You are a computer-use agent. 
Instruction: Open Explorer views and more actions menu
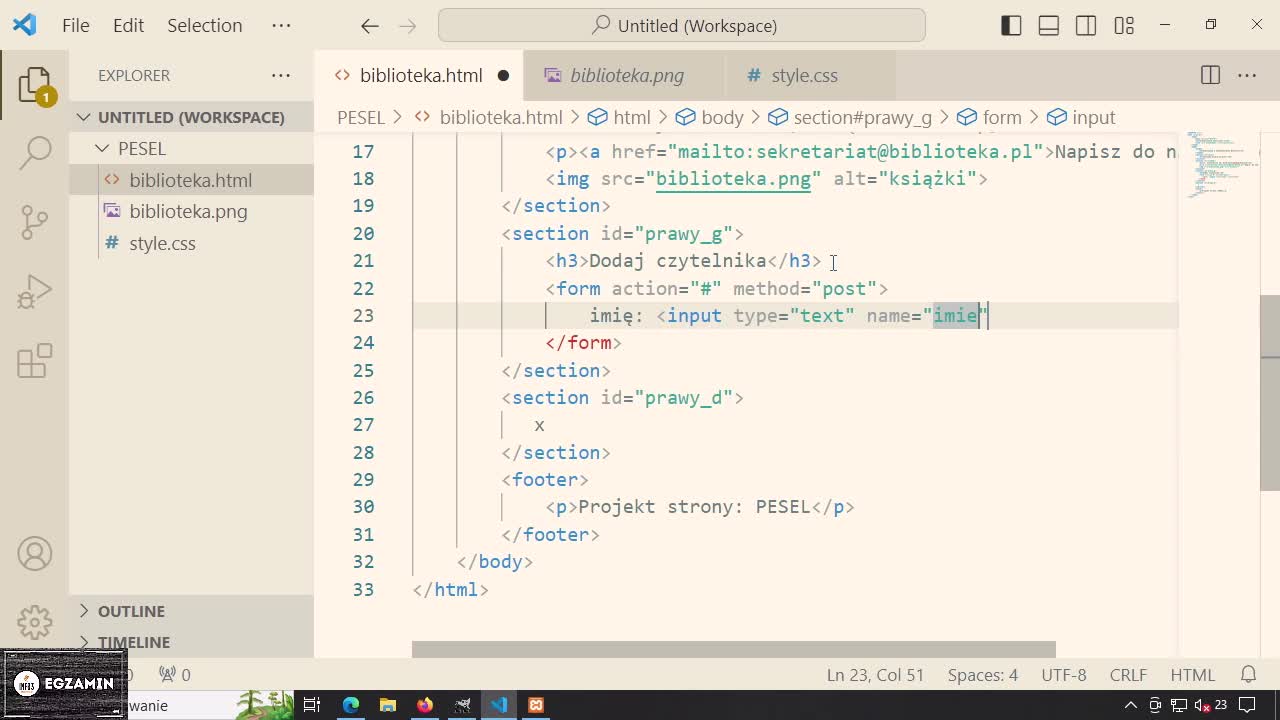(x=281, y=75)
